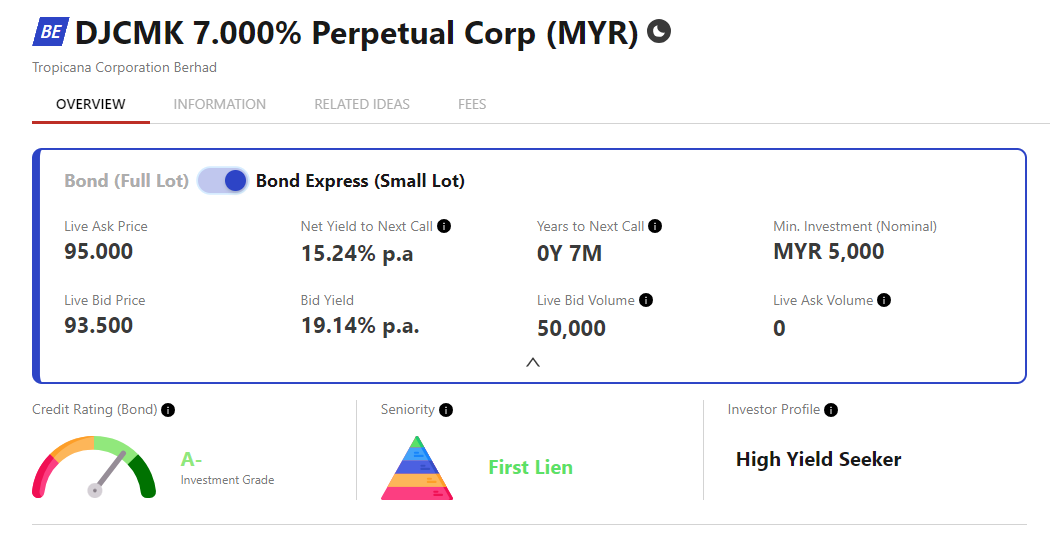Open info icon beside Investor Profile
Image resolution: width=1050 pixels, height=546 pixels.
831,410
